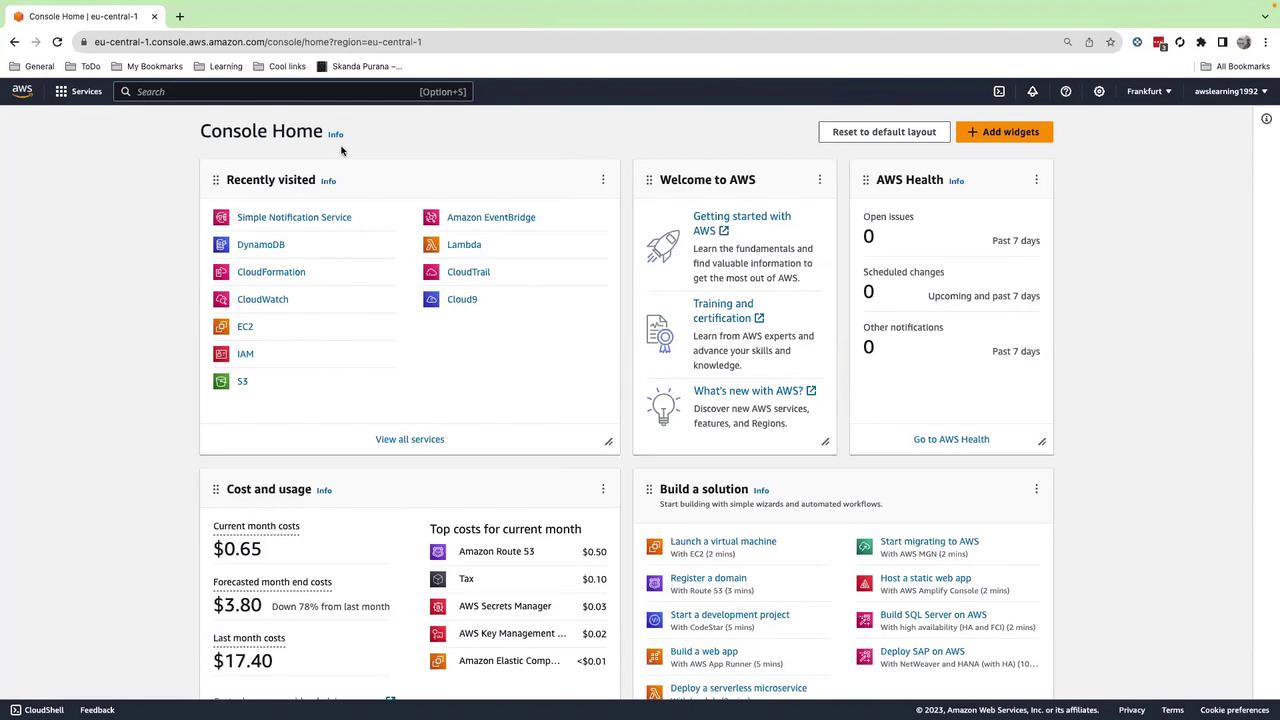Open the Cool links bookmarks folder
Image resolution: width=1280 pixels, height=720 pixels.
(280, 66)
